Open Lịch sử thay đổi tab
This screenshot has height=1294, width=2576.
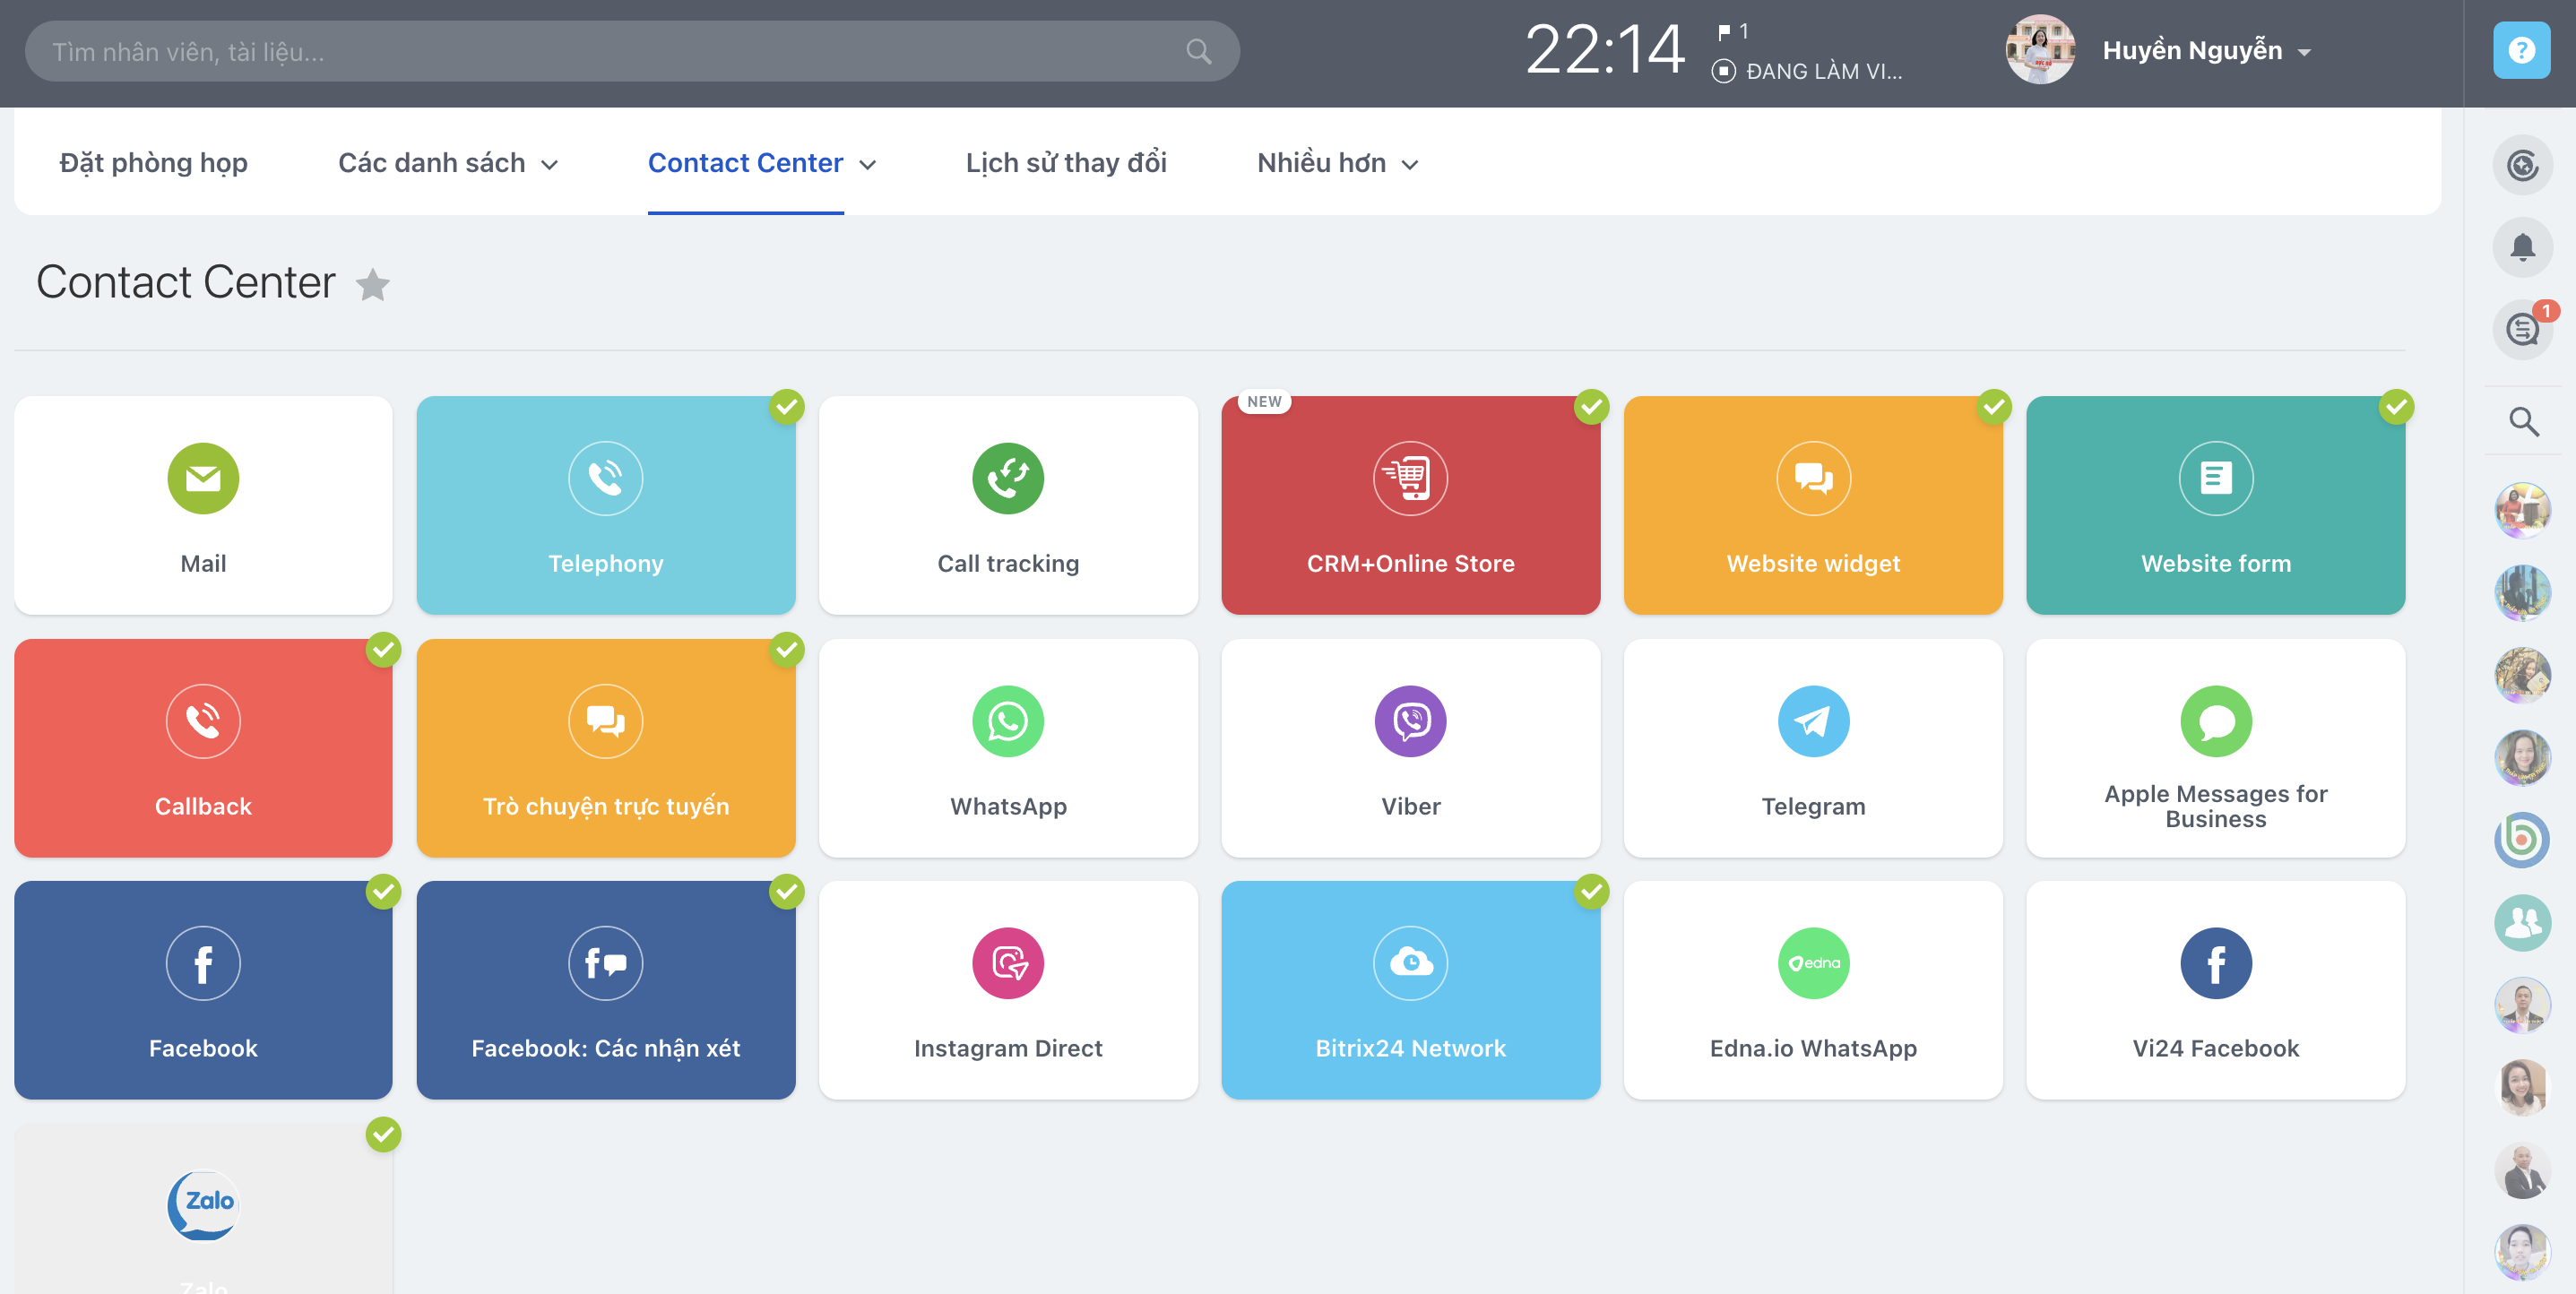click(1066, 163)
